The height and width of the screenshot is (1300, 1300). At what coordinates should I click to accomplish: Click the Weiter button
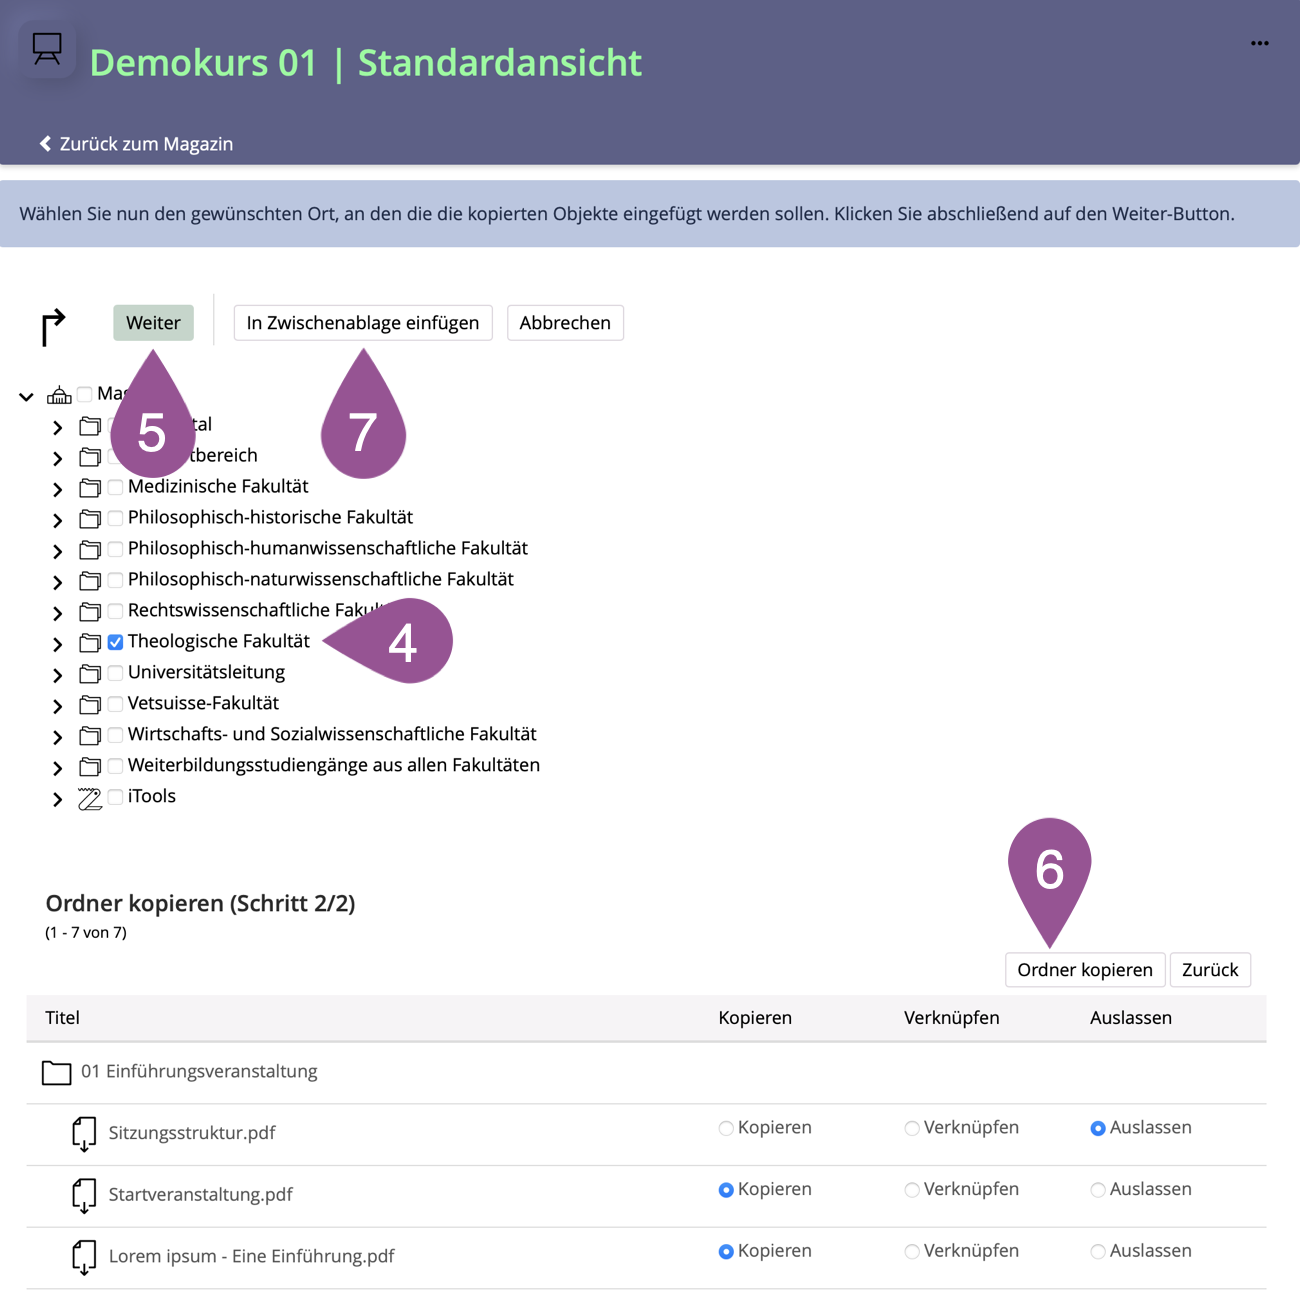click(x=153, y=323)
